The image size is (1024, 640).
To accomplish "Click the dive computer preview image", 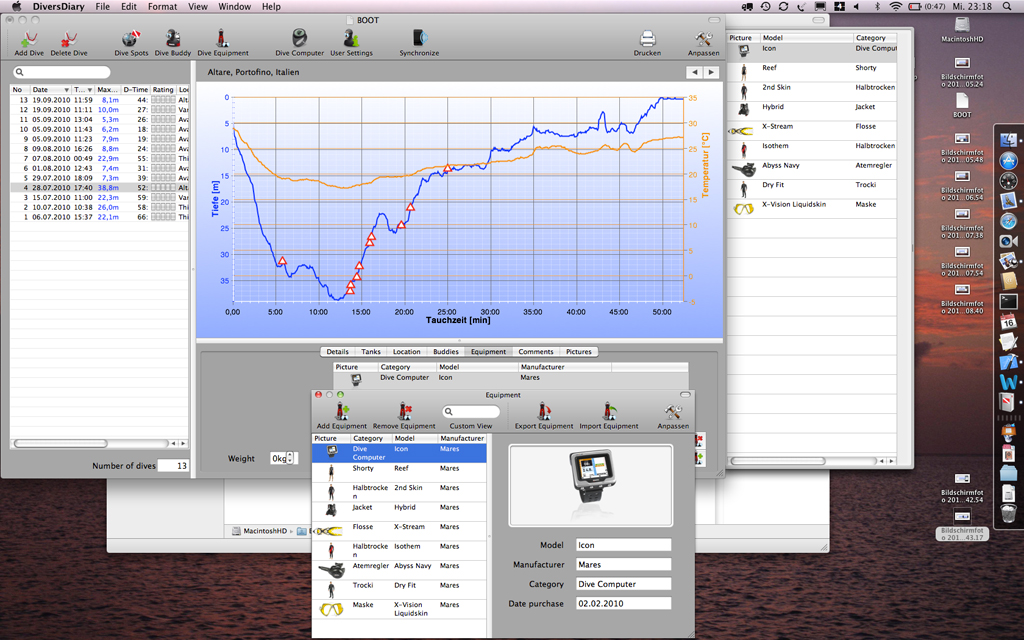I will 590,485.
